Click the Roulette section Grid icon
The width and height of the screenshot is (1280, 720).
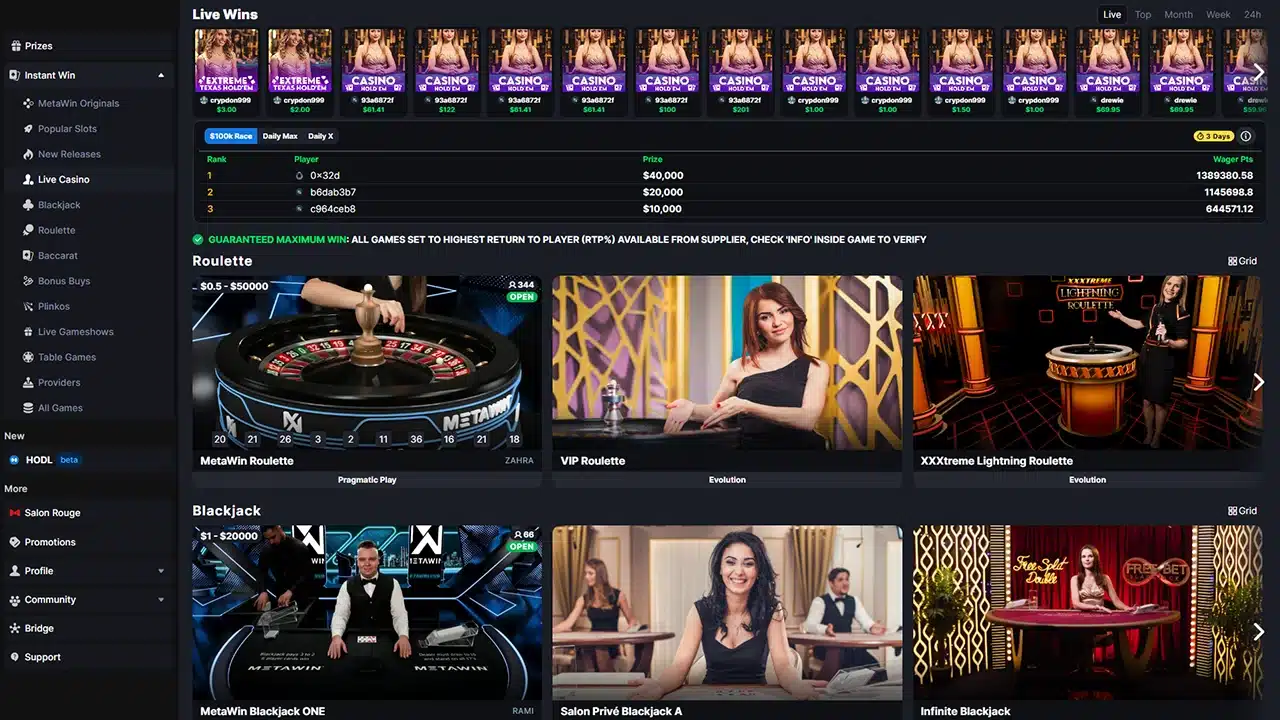pyautogui.click(x=1233, y=261)
